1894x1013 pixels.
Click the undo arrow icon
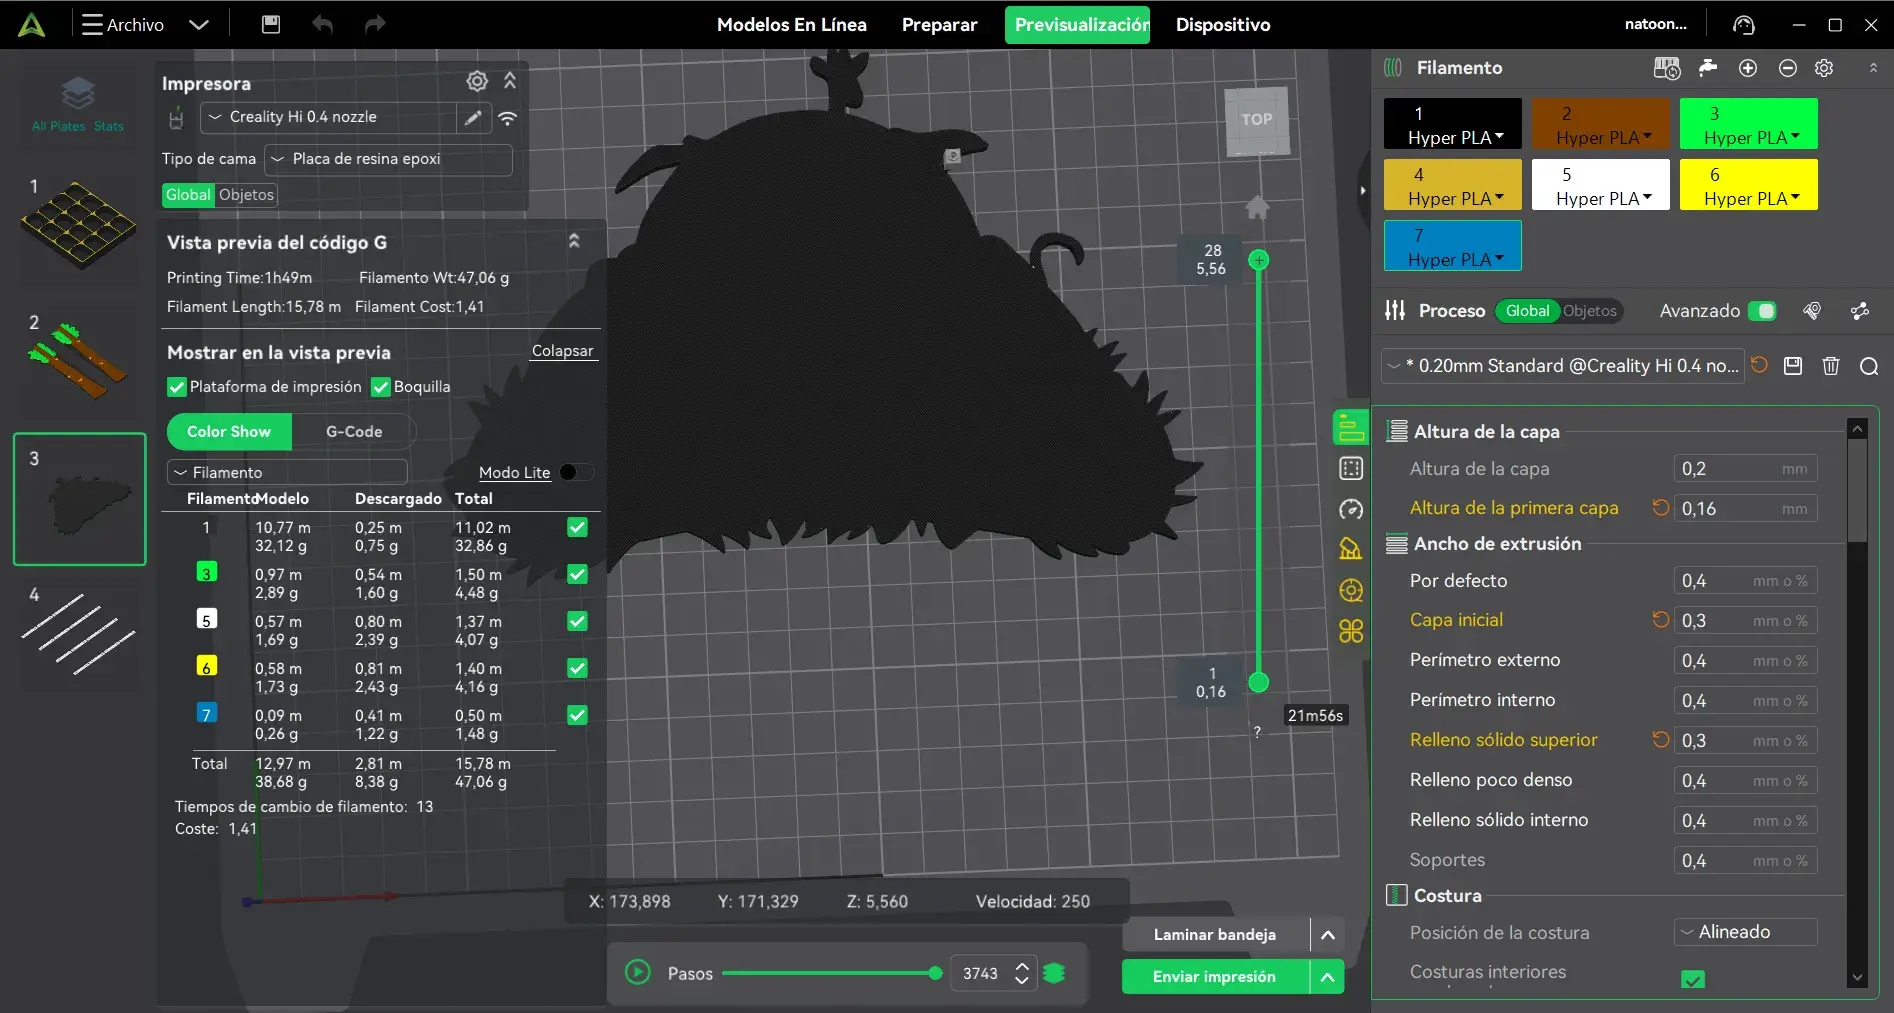pos(322,25)
